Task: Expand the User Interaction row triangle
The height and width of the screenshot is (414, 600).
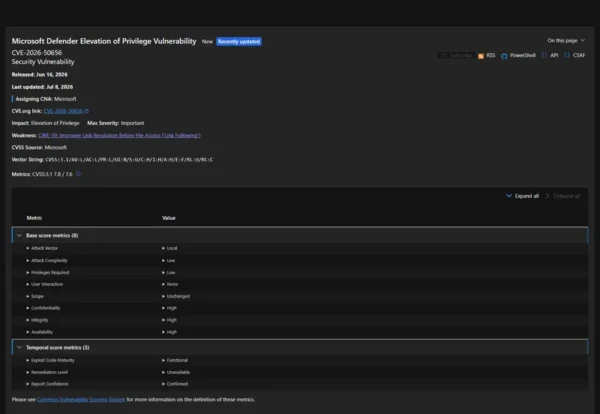Action: pyautogui.click(x=28, y=284)
